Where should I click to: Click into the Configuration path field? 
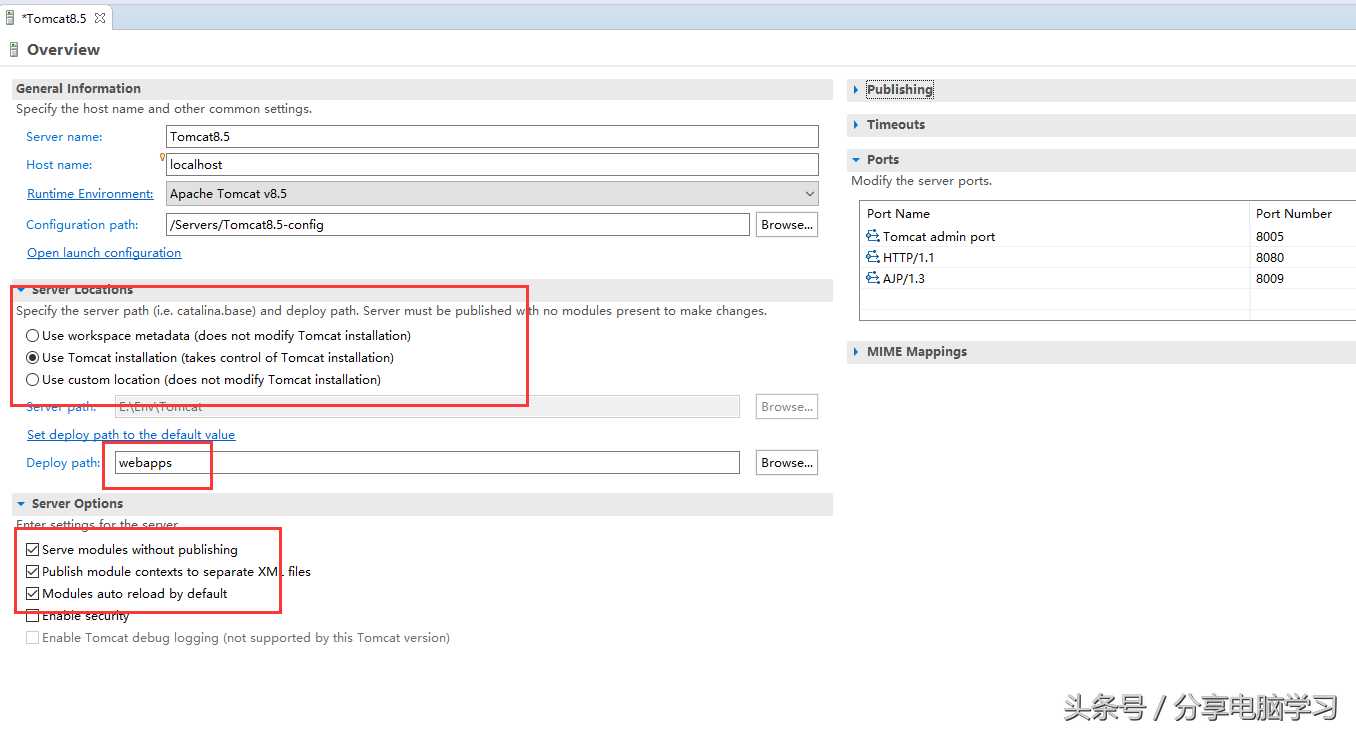click(458, 225)
